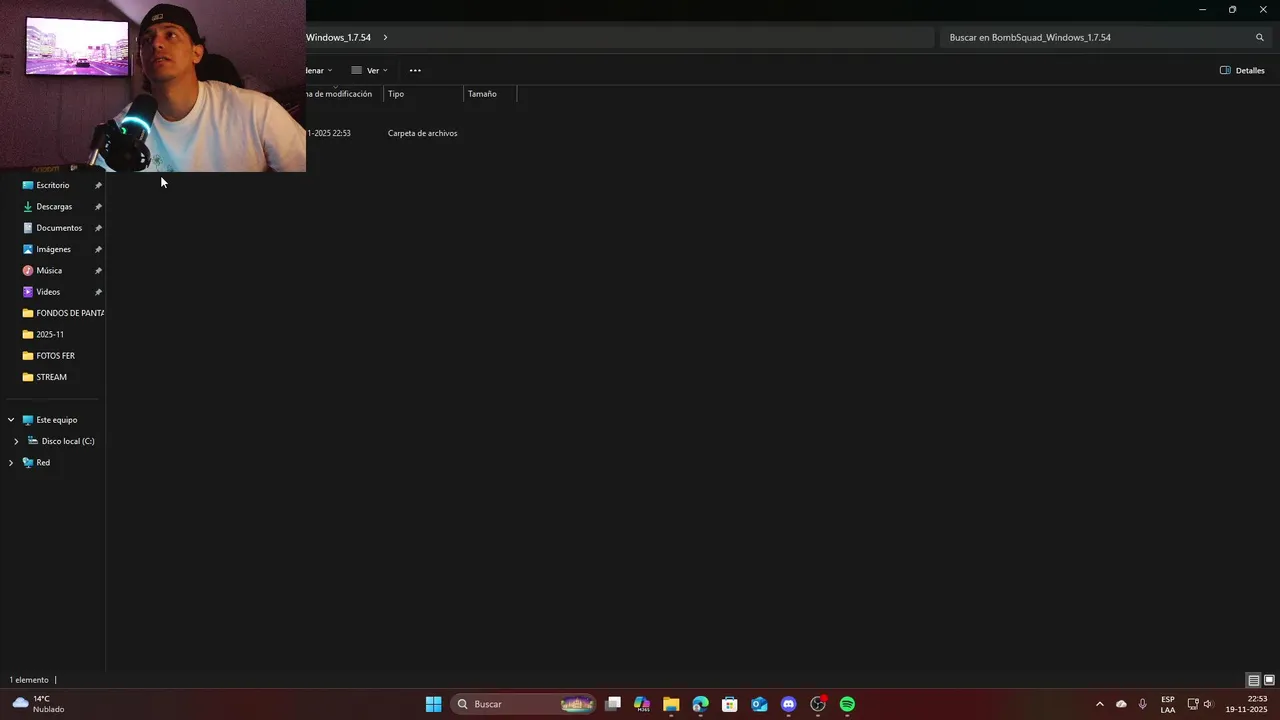The image size is (1280, 720).
Task: Click the pin icon beside Videos
Action: coord(98,292)
